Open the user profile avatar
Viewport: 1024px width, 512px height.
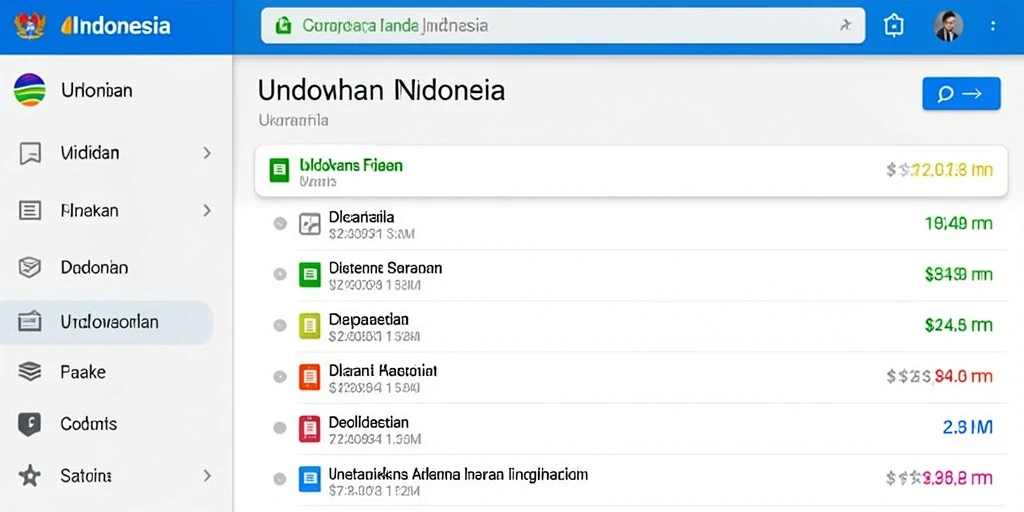tap(948, 26)
